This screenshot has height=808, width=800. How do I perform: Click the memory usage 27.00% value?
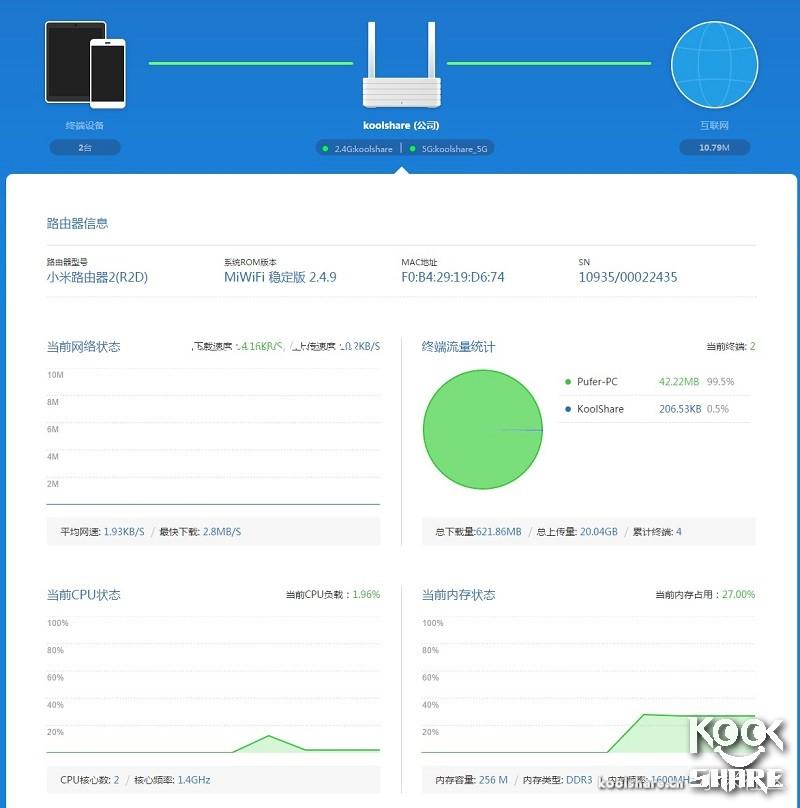(739, 595)
